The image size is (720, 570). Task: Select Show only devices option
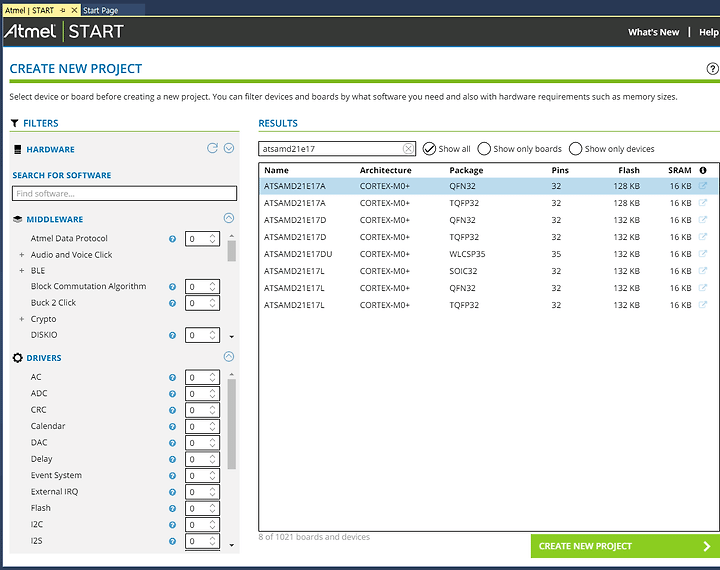(575, 149)
